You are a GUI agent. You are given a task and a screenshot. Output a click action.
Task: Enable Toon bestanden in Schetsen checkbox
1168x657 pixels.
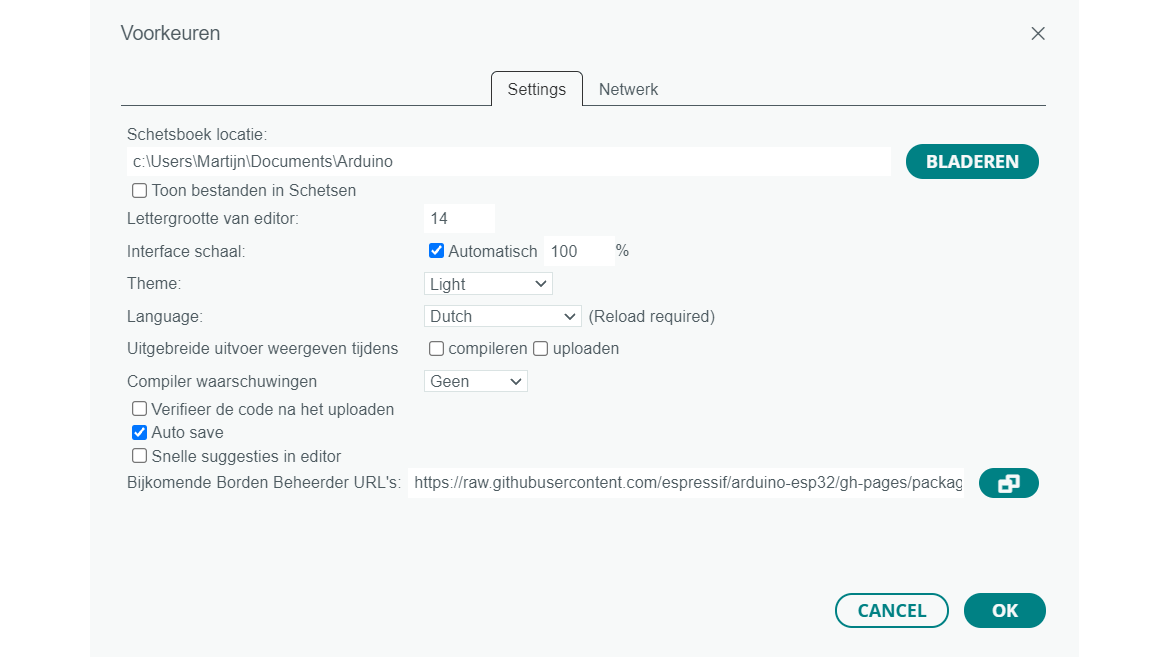140,190
